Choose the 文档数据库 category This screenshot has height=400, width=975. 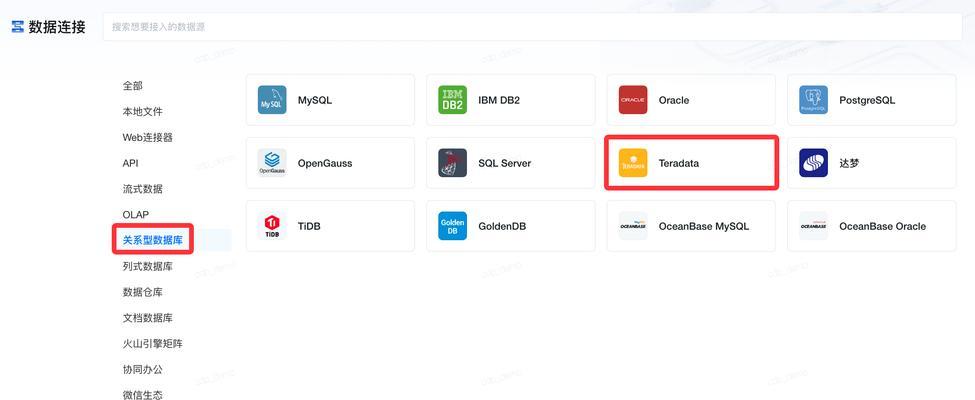pyautogui.click(x=147, y=318)
